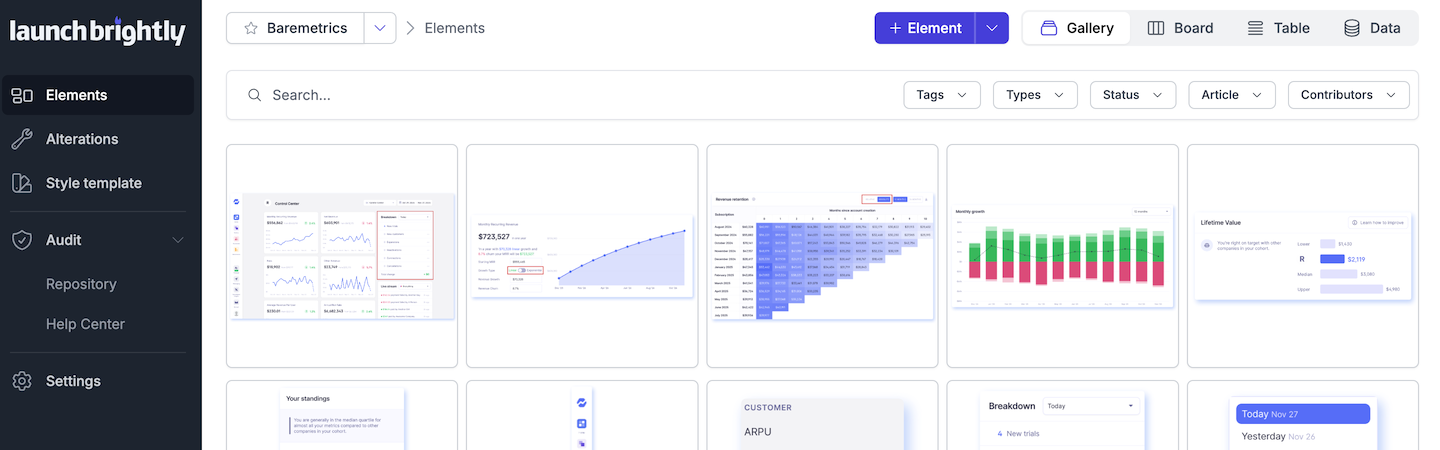Switch to Table view
Image resolution: width=1440 pixels, height=450 pixels.
coord(1278,28)
